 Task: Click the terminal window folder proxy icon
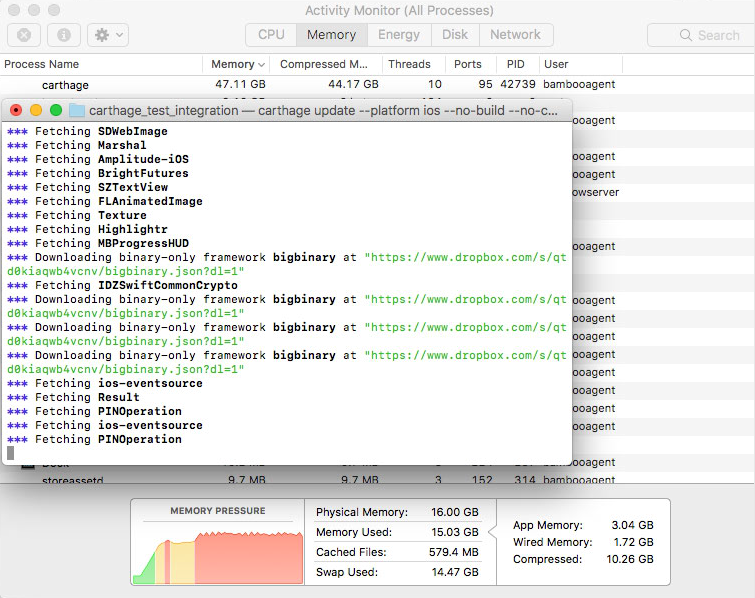(77, 110)
